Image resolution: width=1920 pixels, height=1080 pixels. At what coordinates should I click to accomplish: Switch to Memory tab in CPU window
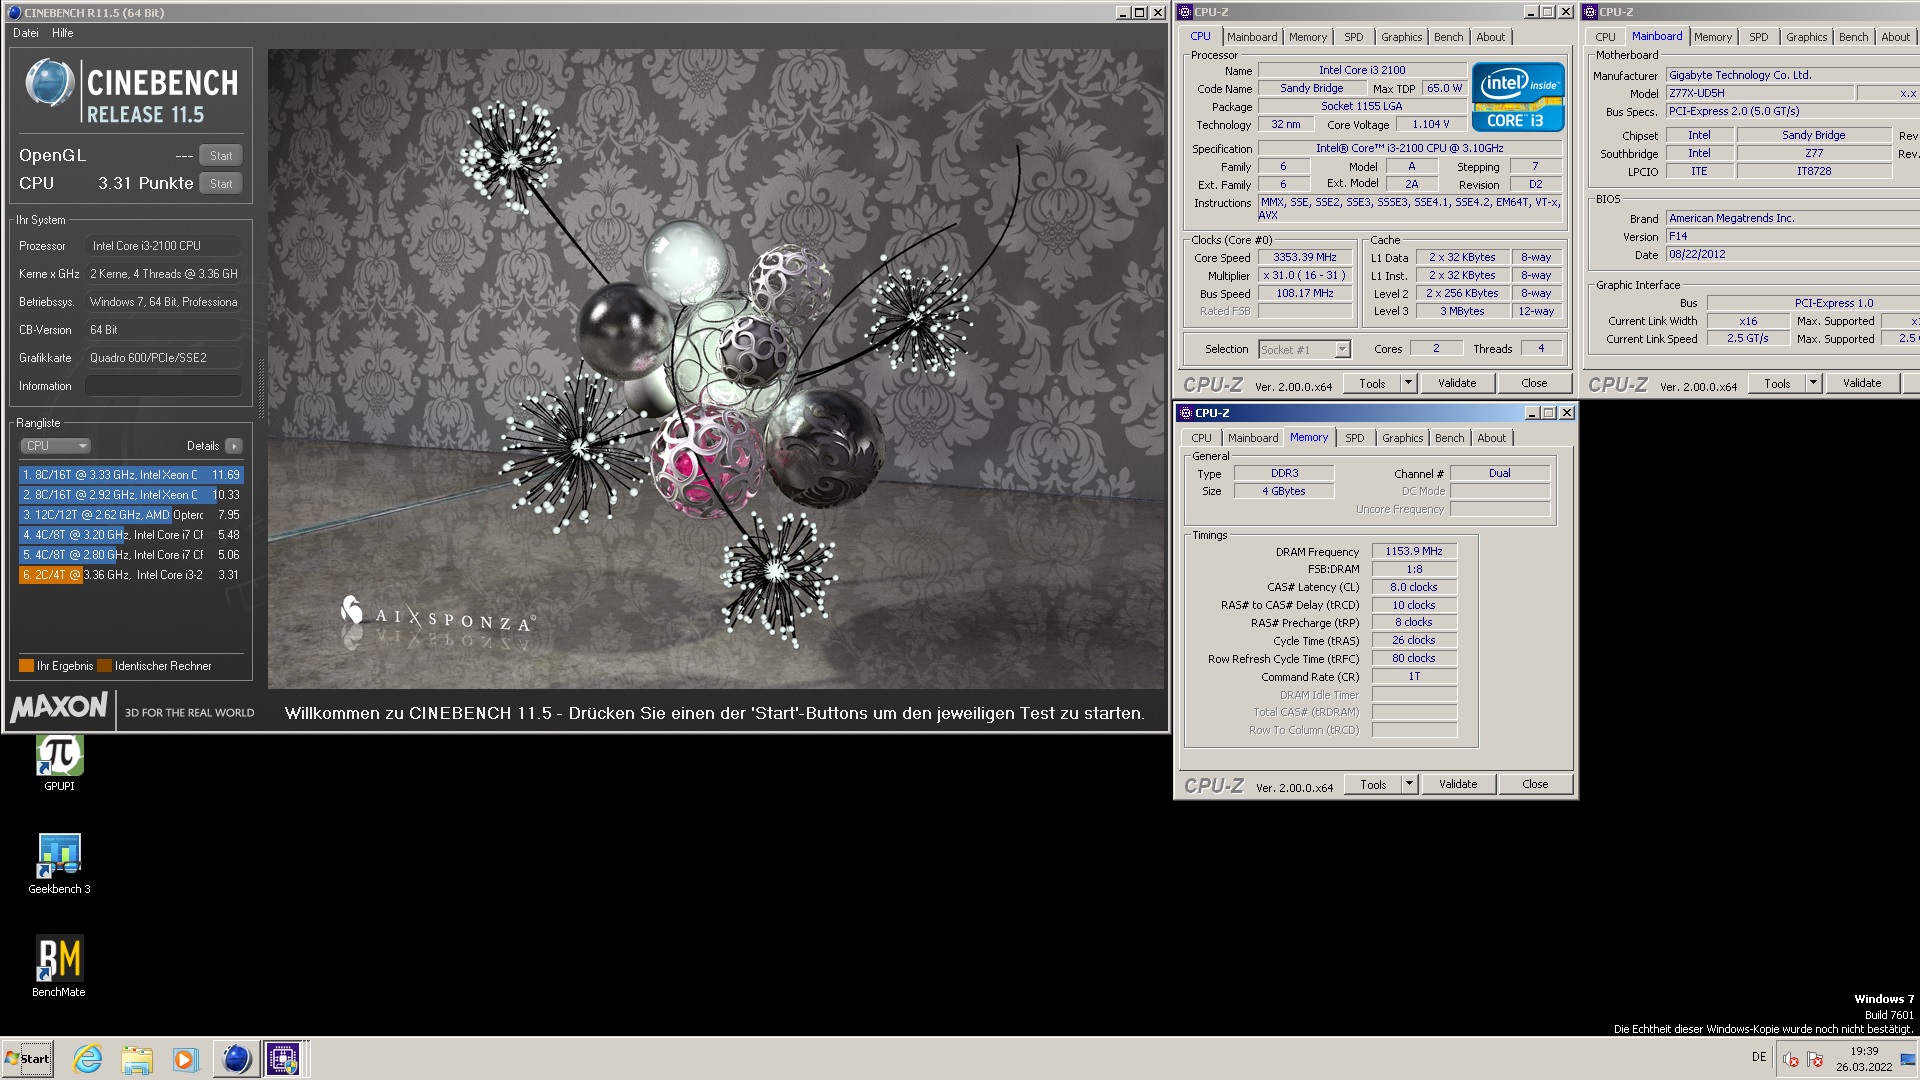(1308, 37)
